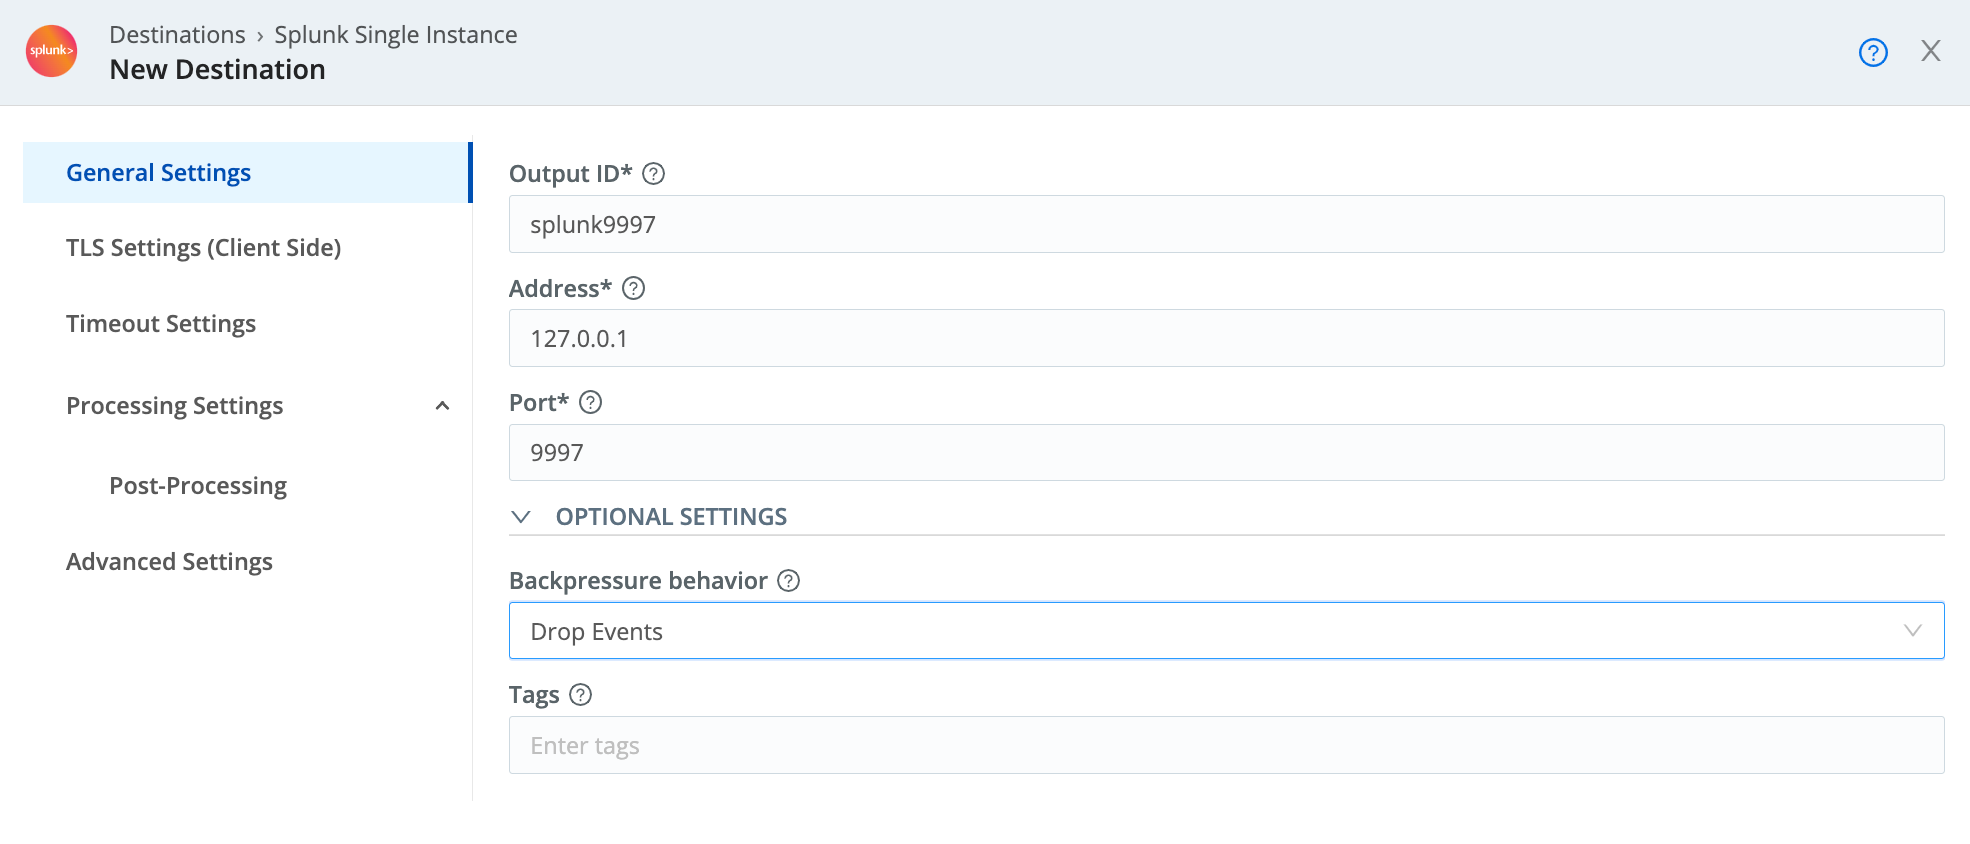The width and height of the screenshot is (1970, 844).
Task: Show help tooltip for Tags
Action: [x=580, y=695]
